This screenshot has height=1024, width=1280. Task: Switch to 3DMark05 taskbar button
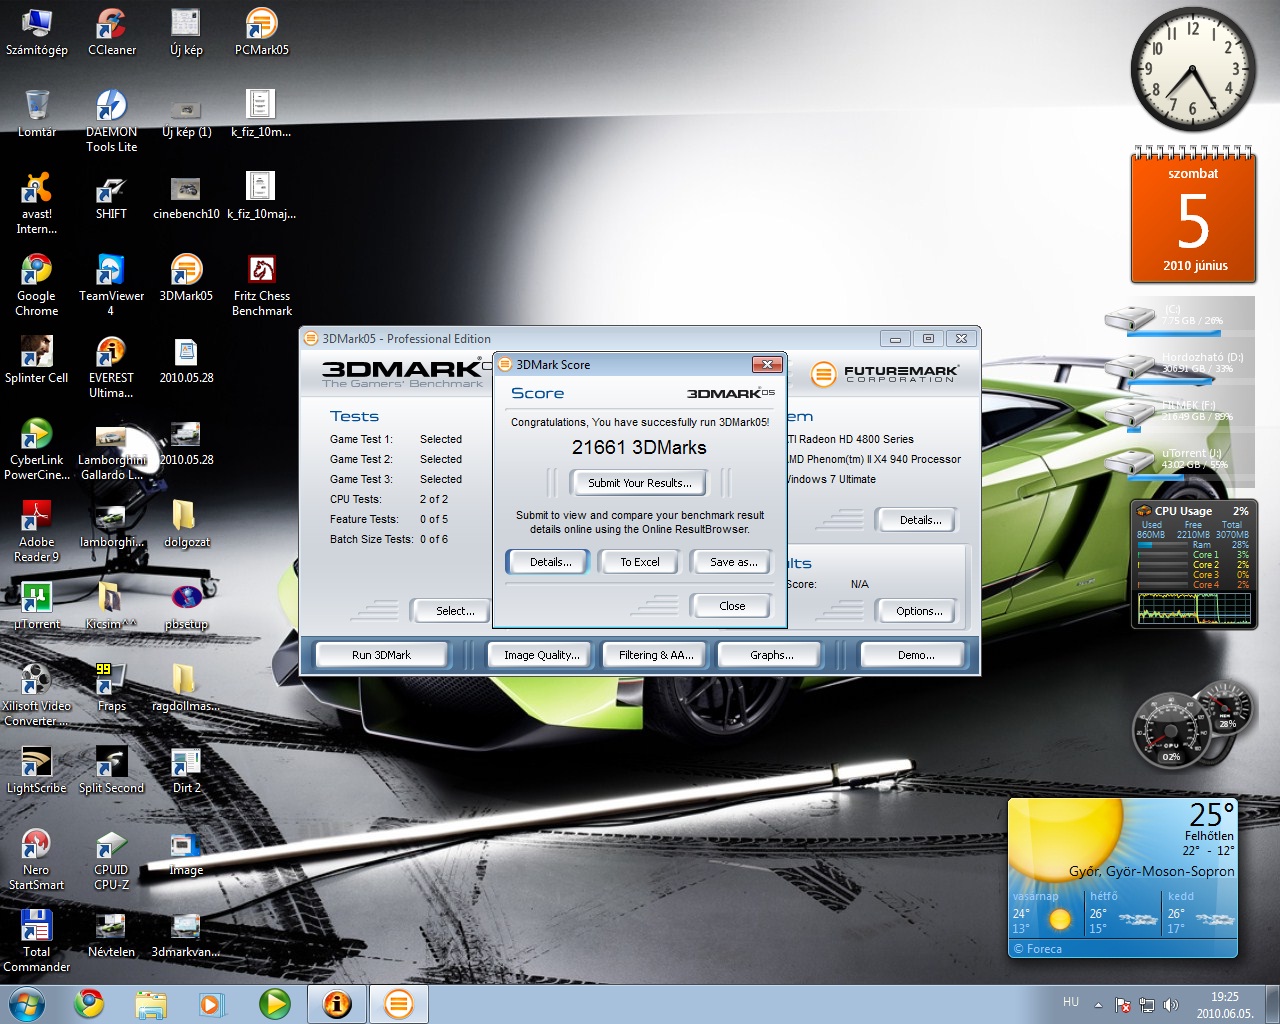tap(398, 1003)
